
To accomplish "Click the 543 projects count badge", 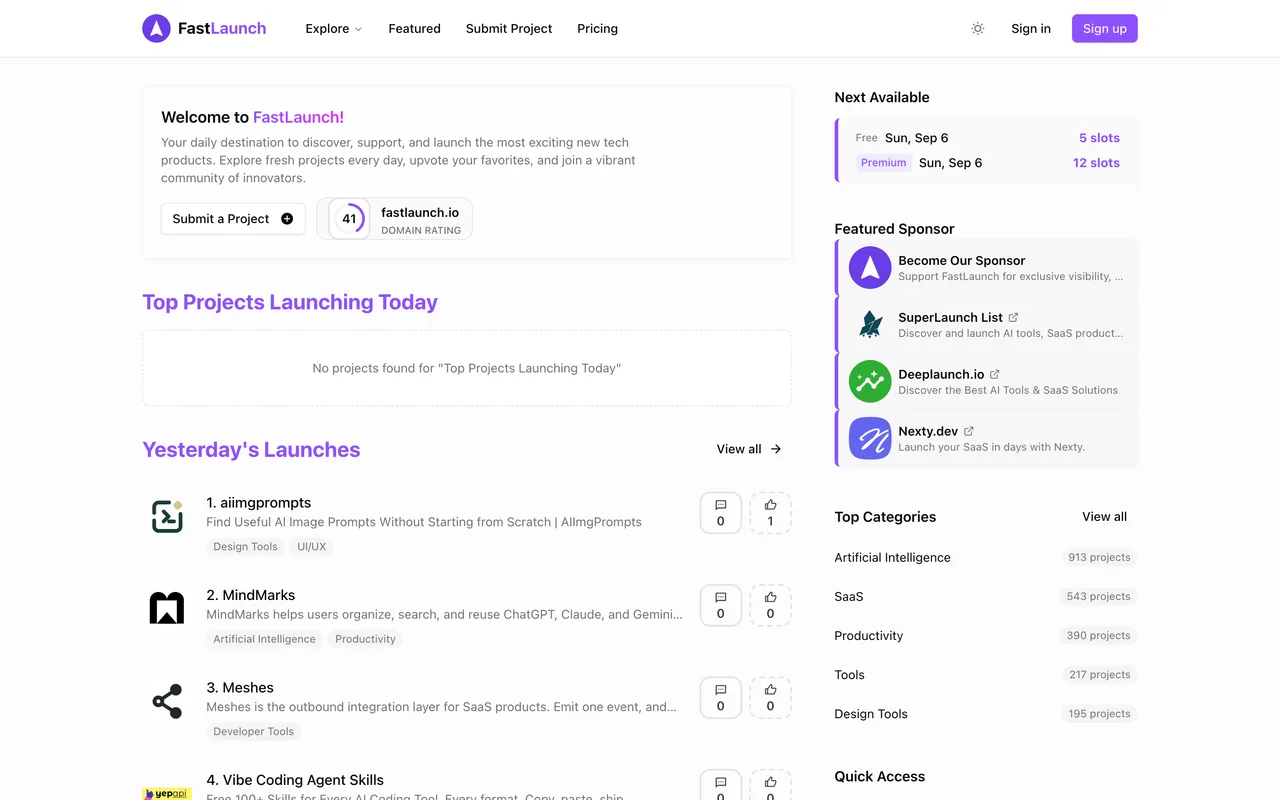I will coord(1098,597).
